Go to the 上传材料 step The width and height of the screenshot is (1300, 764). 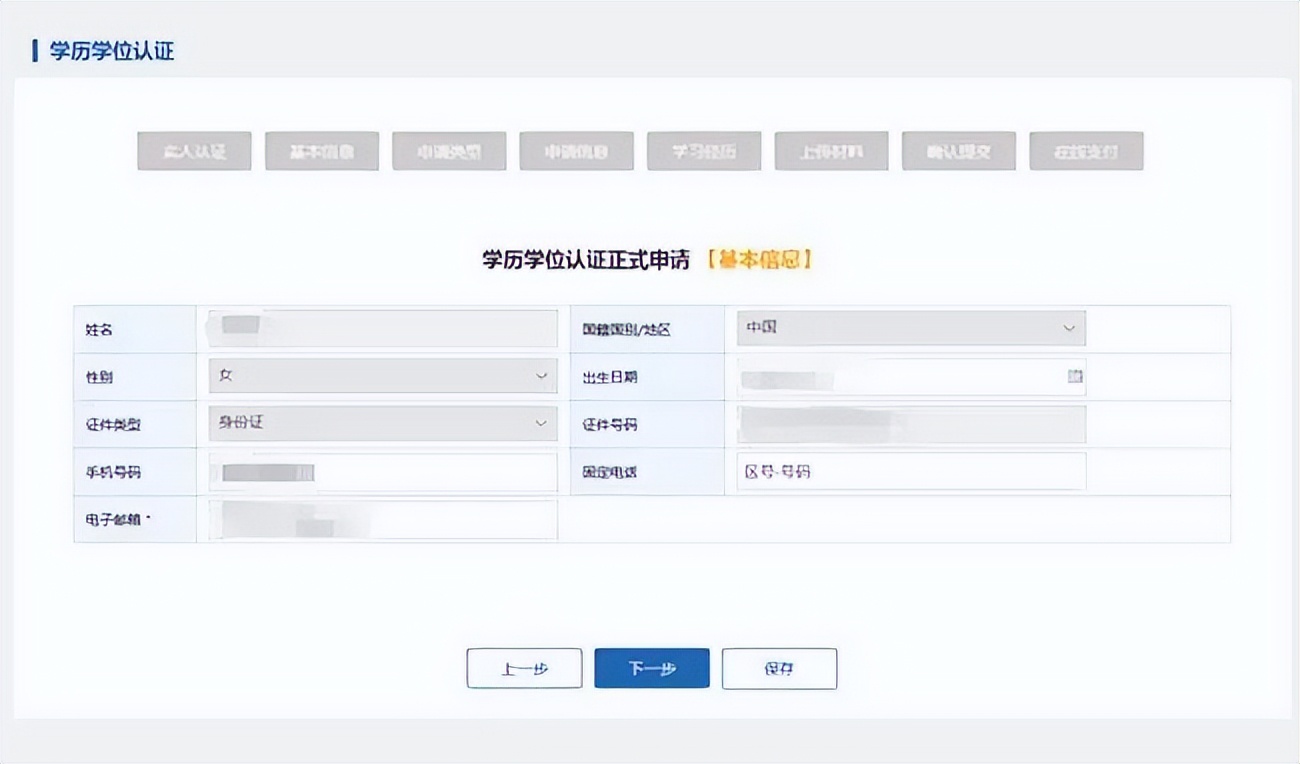click(x=831, y=151)
